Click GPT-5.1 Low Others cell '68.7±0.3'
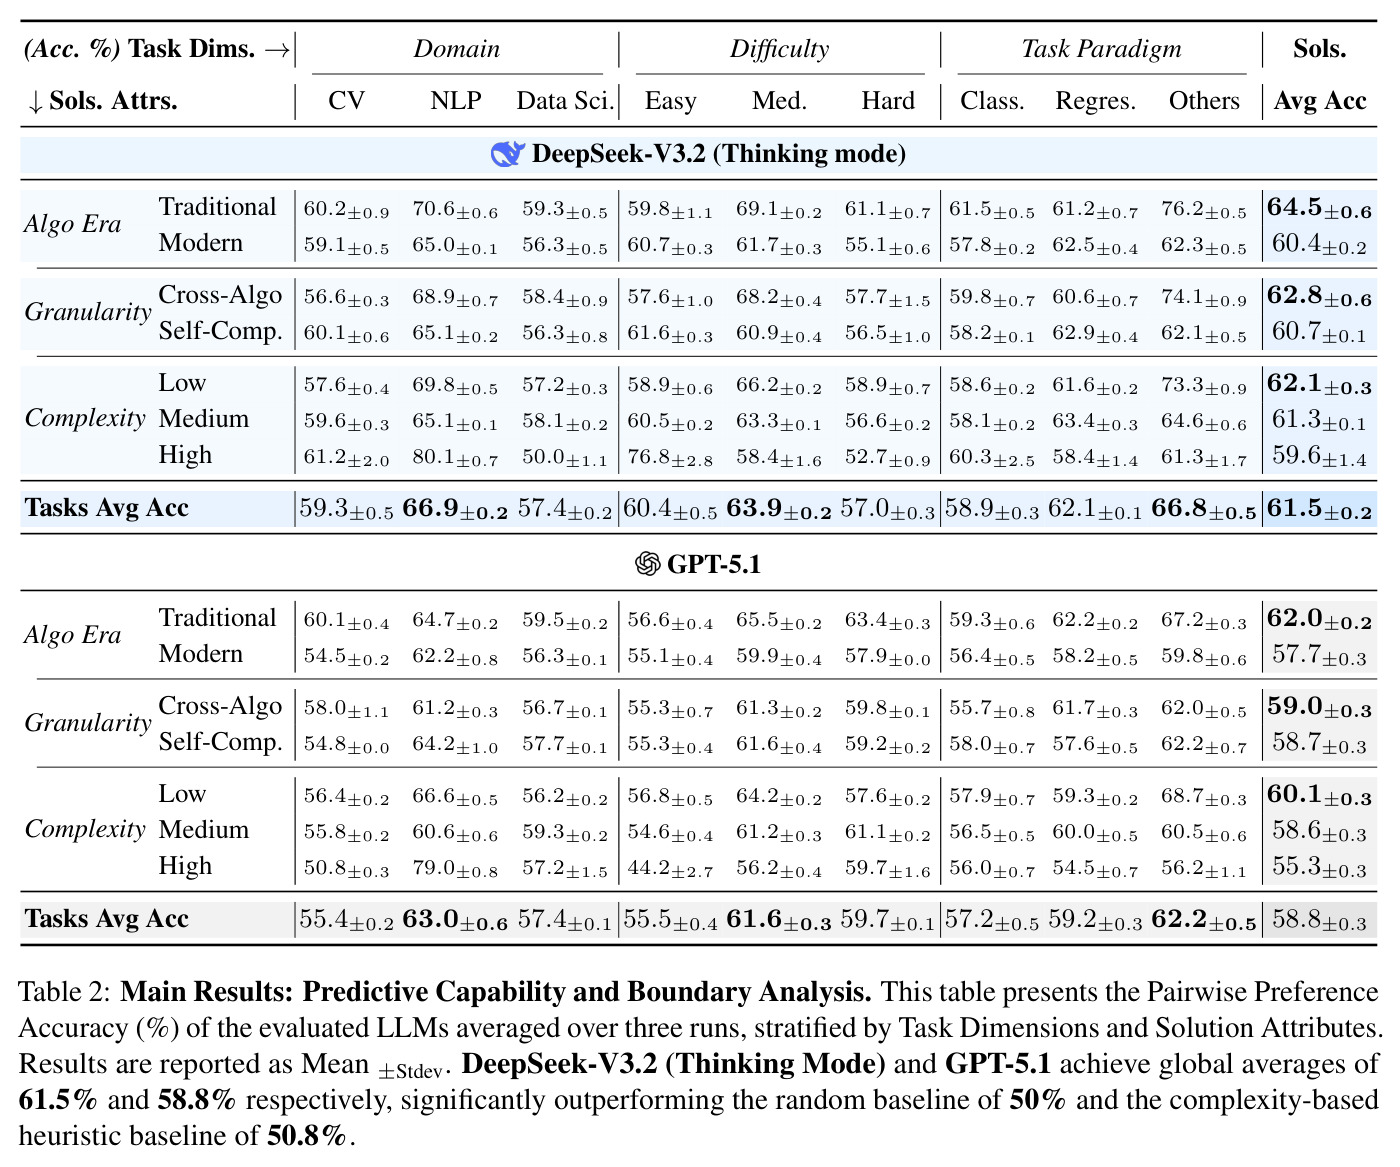The image size is (1400, 1167). 1204,796
